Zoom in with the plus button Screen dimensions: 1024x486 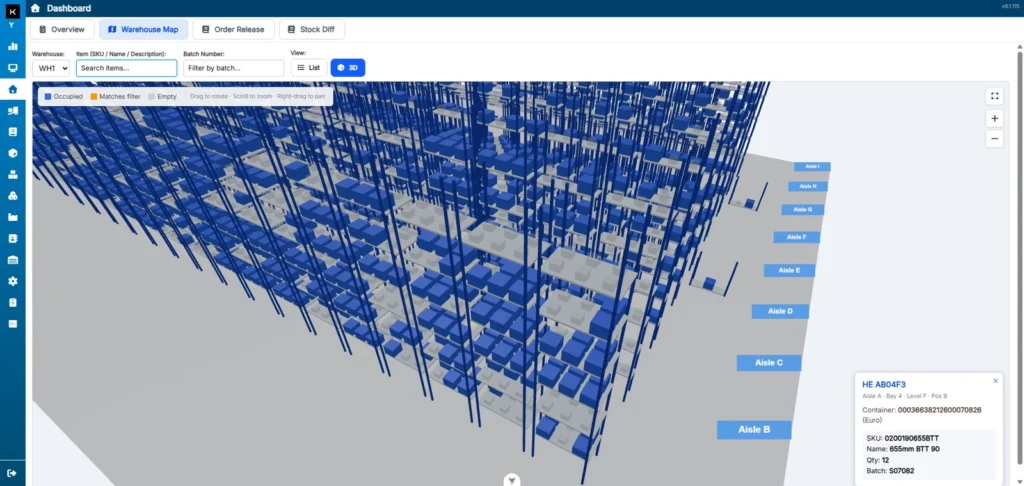point(994,118)
